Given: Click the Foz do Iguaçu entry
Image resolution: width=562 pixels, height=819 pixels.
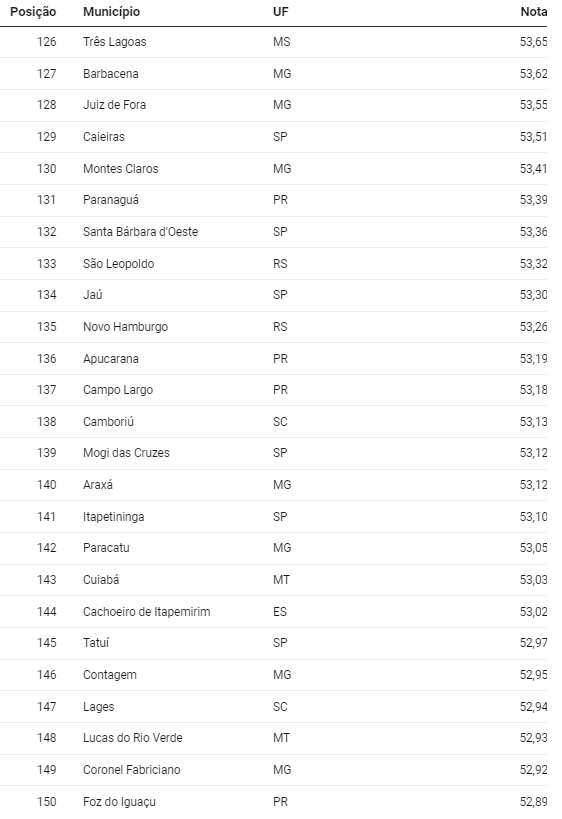Looking at the screenshot, I should [x=119, y=802].
